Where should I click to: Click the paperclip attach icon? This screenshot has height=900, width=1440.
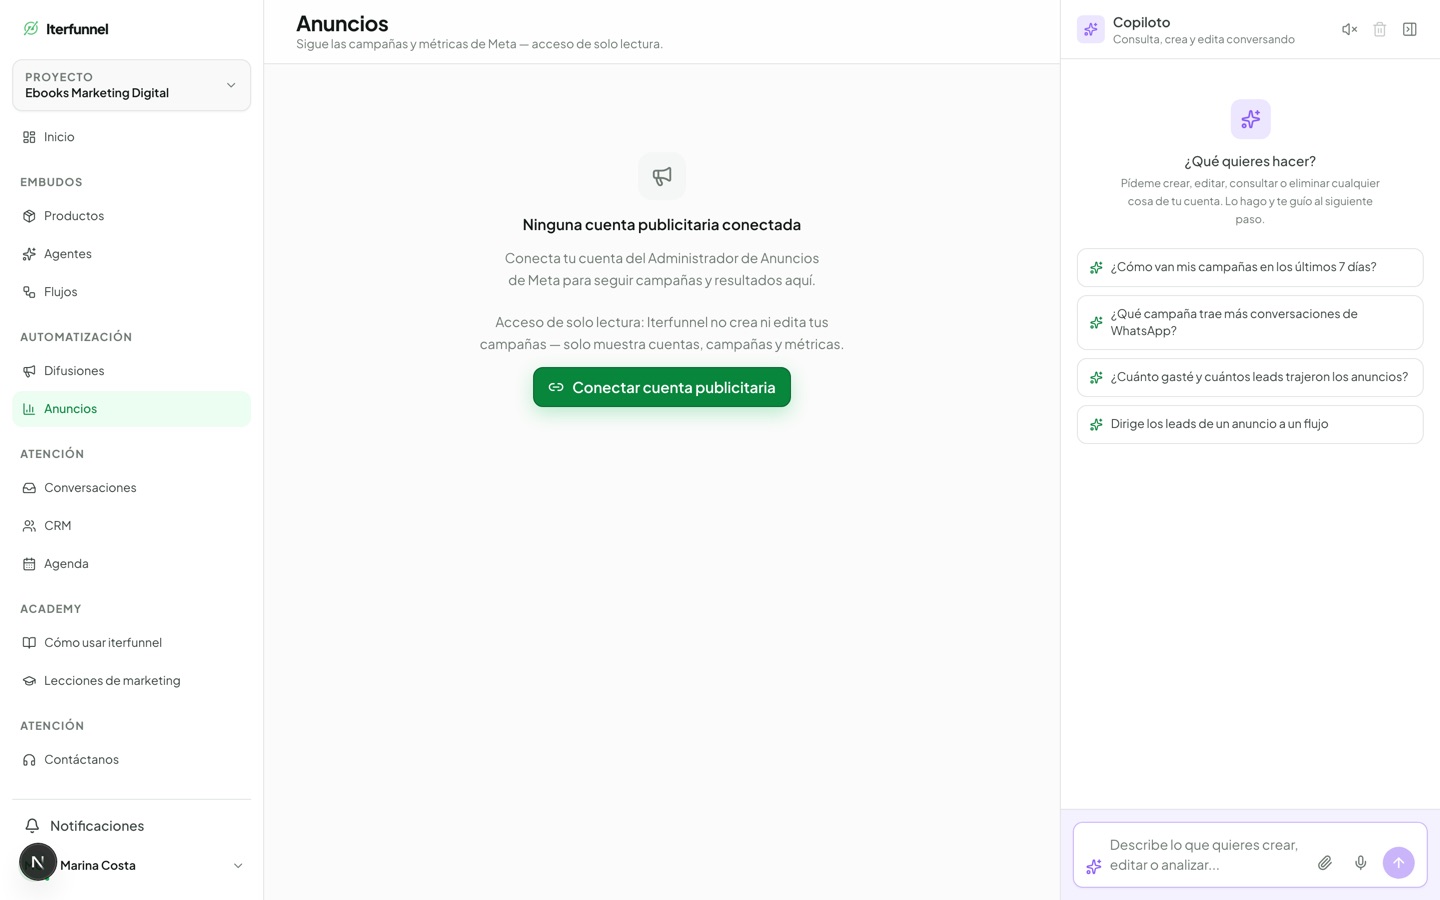pos(1324,862)
